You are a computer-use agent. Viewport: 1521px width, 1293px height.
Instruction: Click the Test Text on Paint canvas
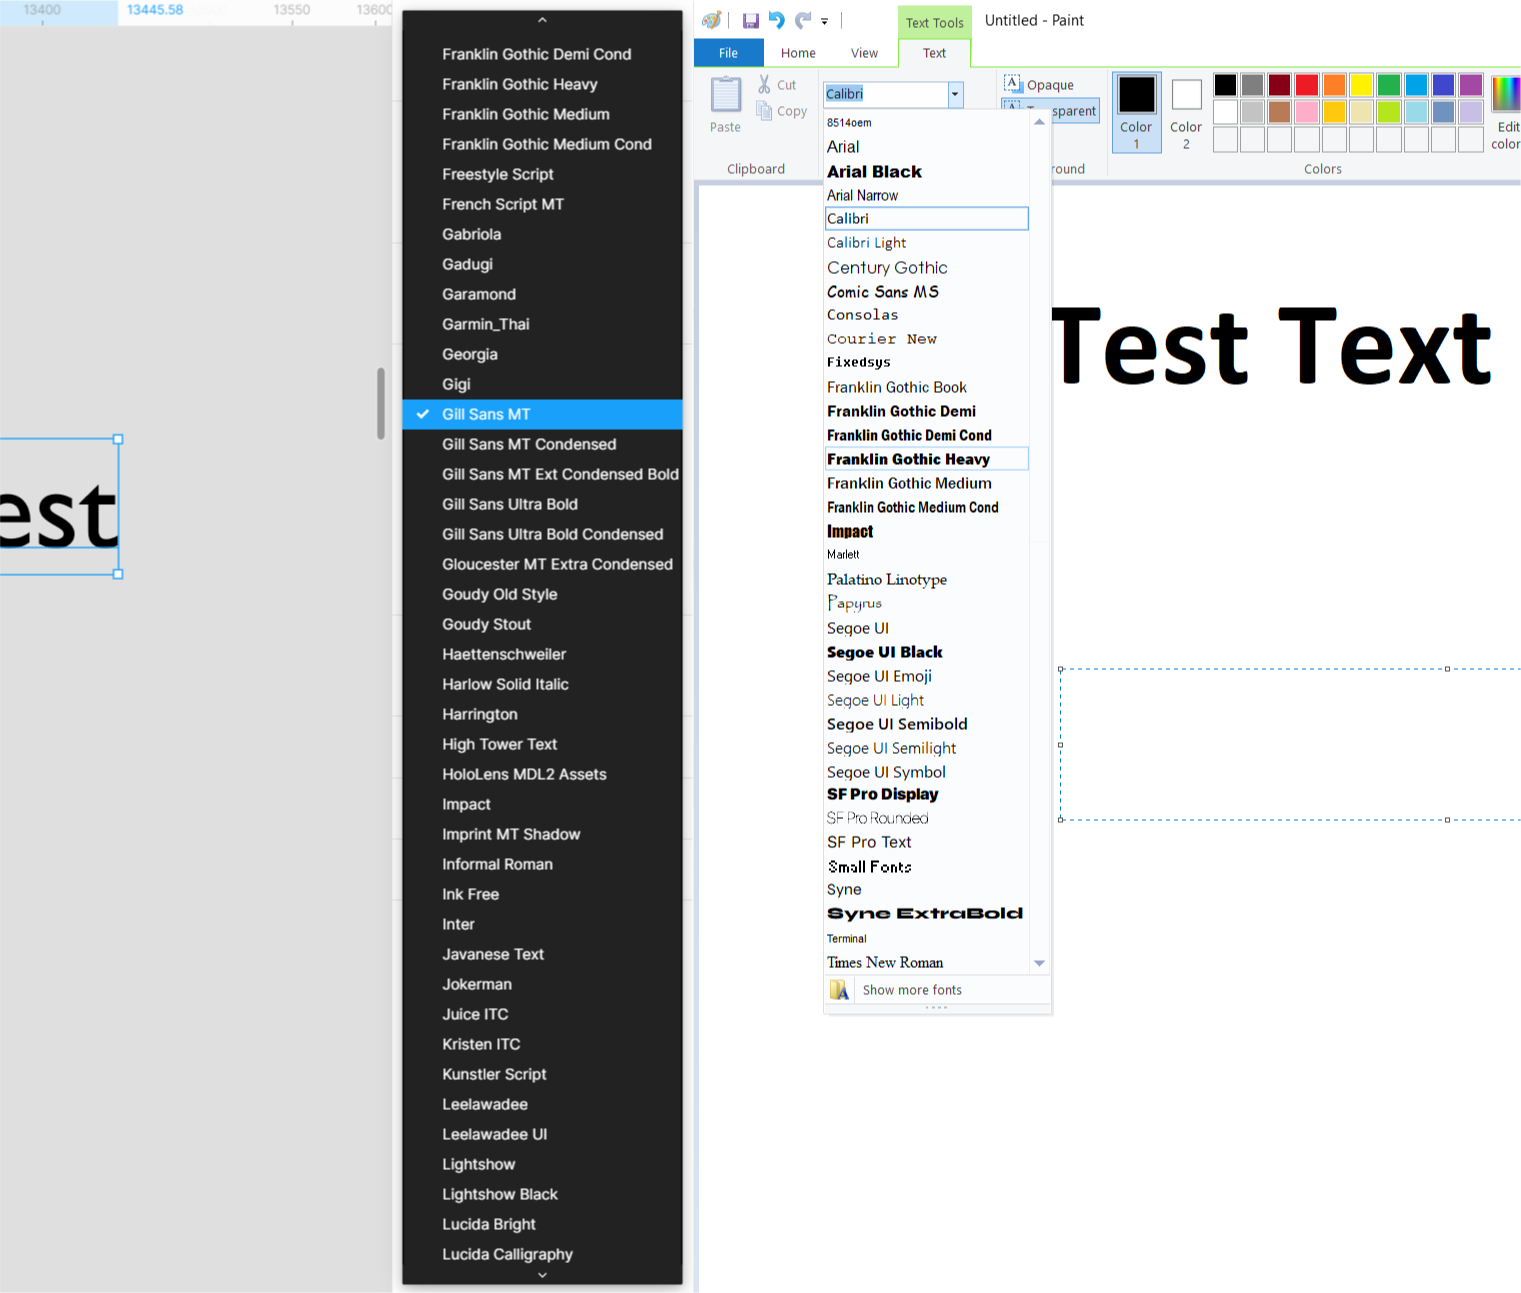click(x=1271, y=347)
